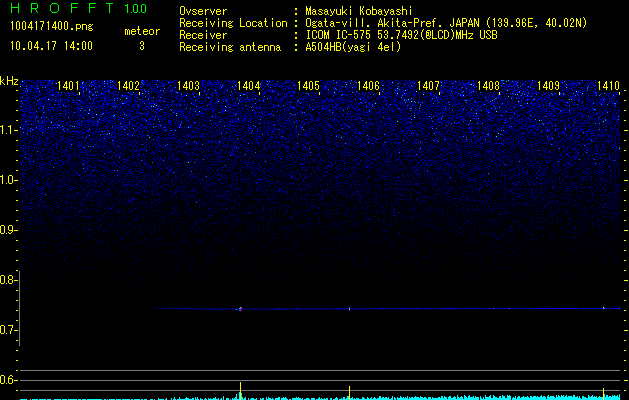Select the 1.0.0 version number

coord(135,9)
